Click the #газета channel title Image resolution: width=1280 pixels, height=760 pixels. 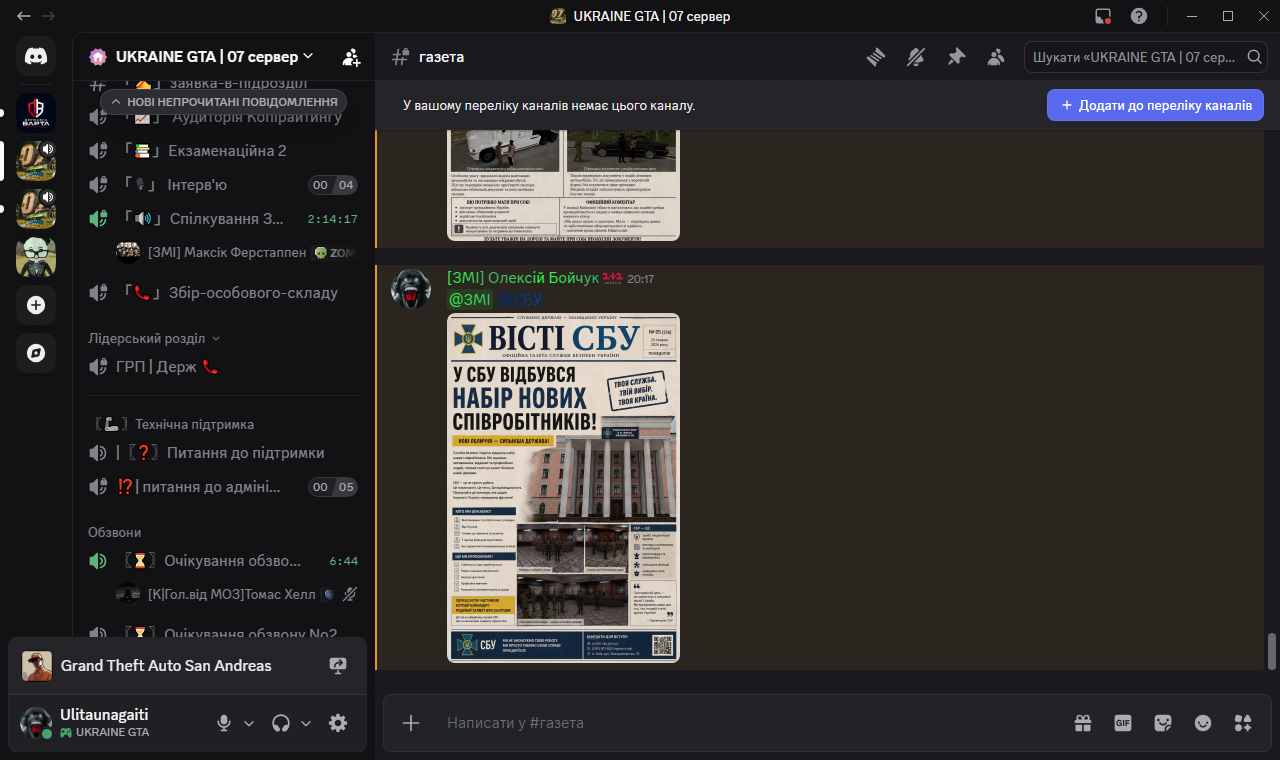[441, 57]
